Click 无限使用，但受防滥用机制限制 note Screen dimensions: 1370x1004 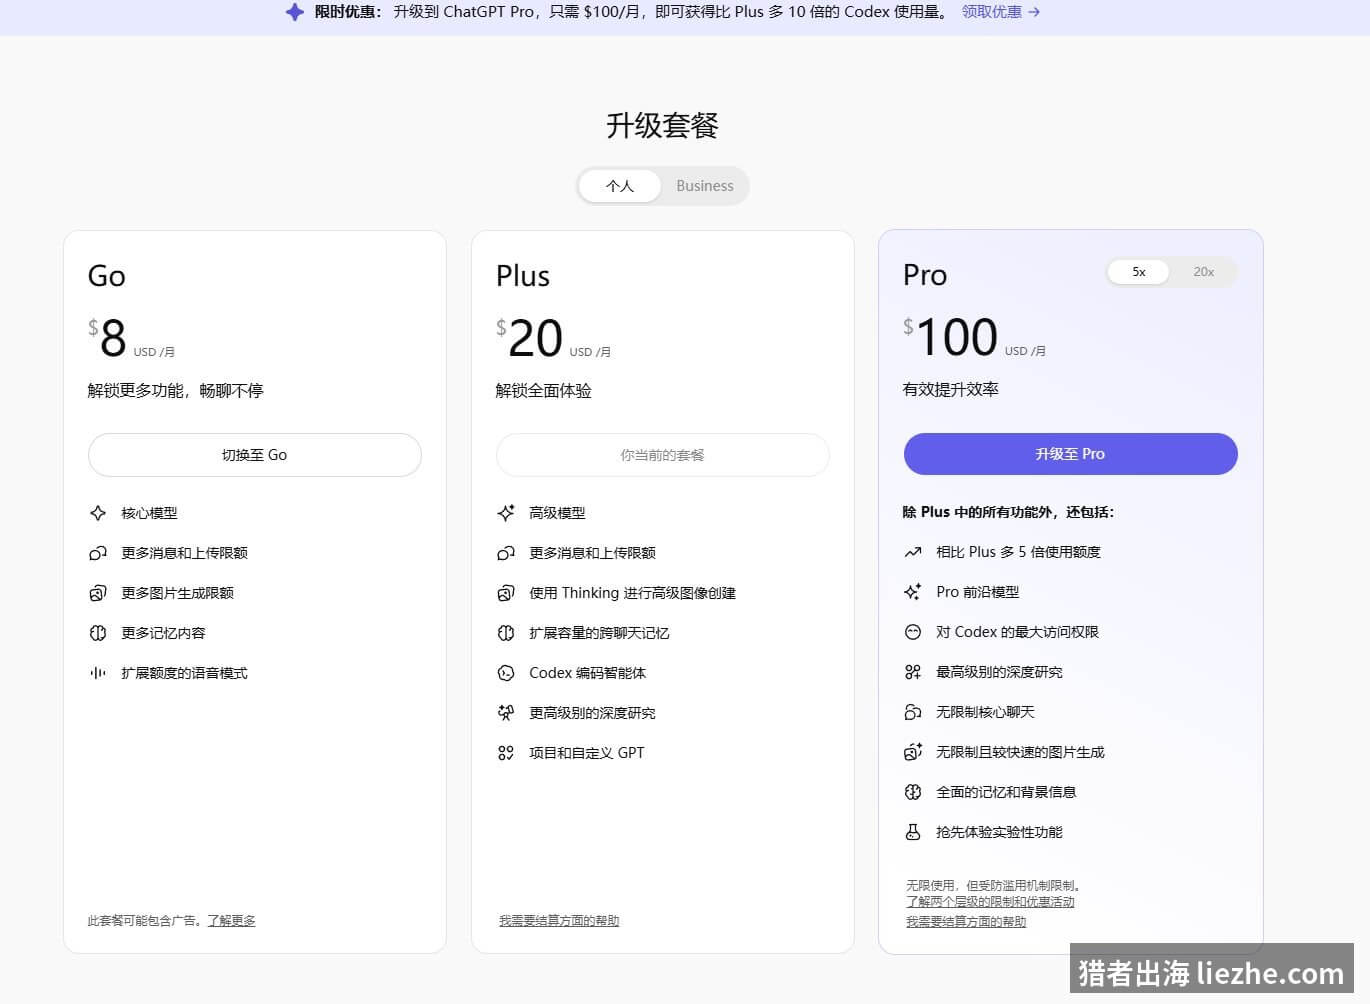[x=996, y=885]
